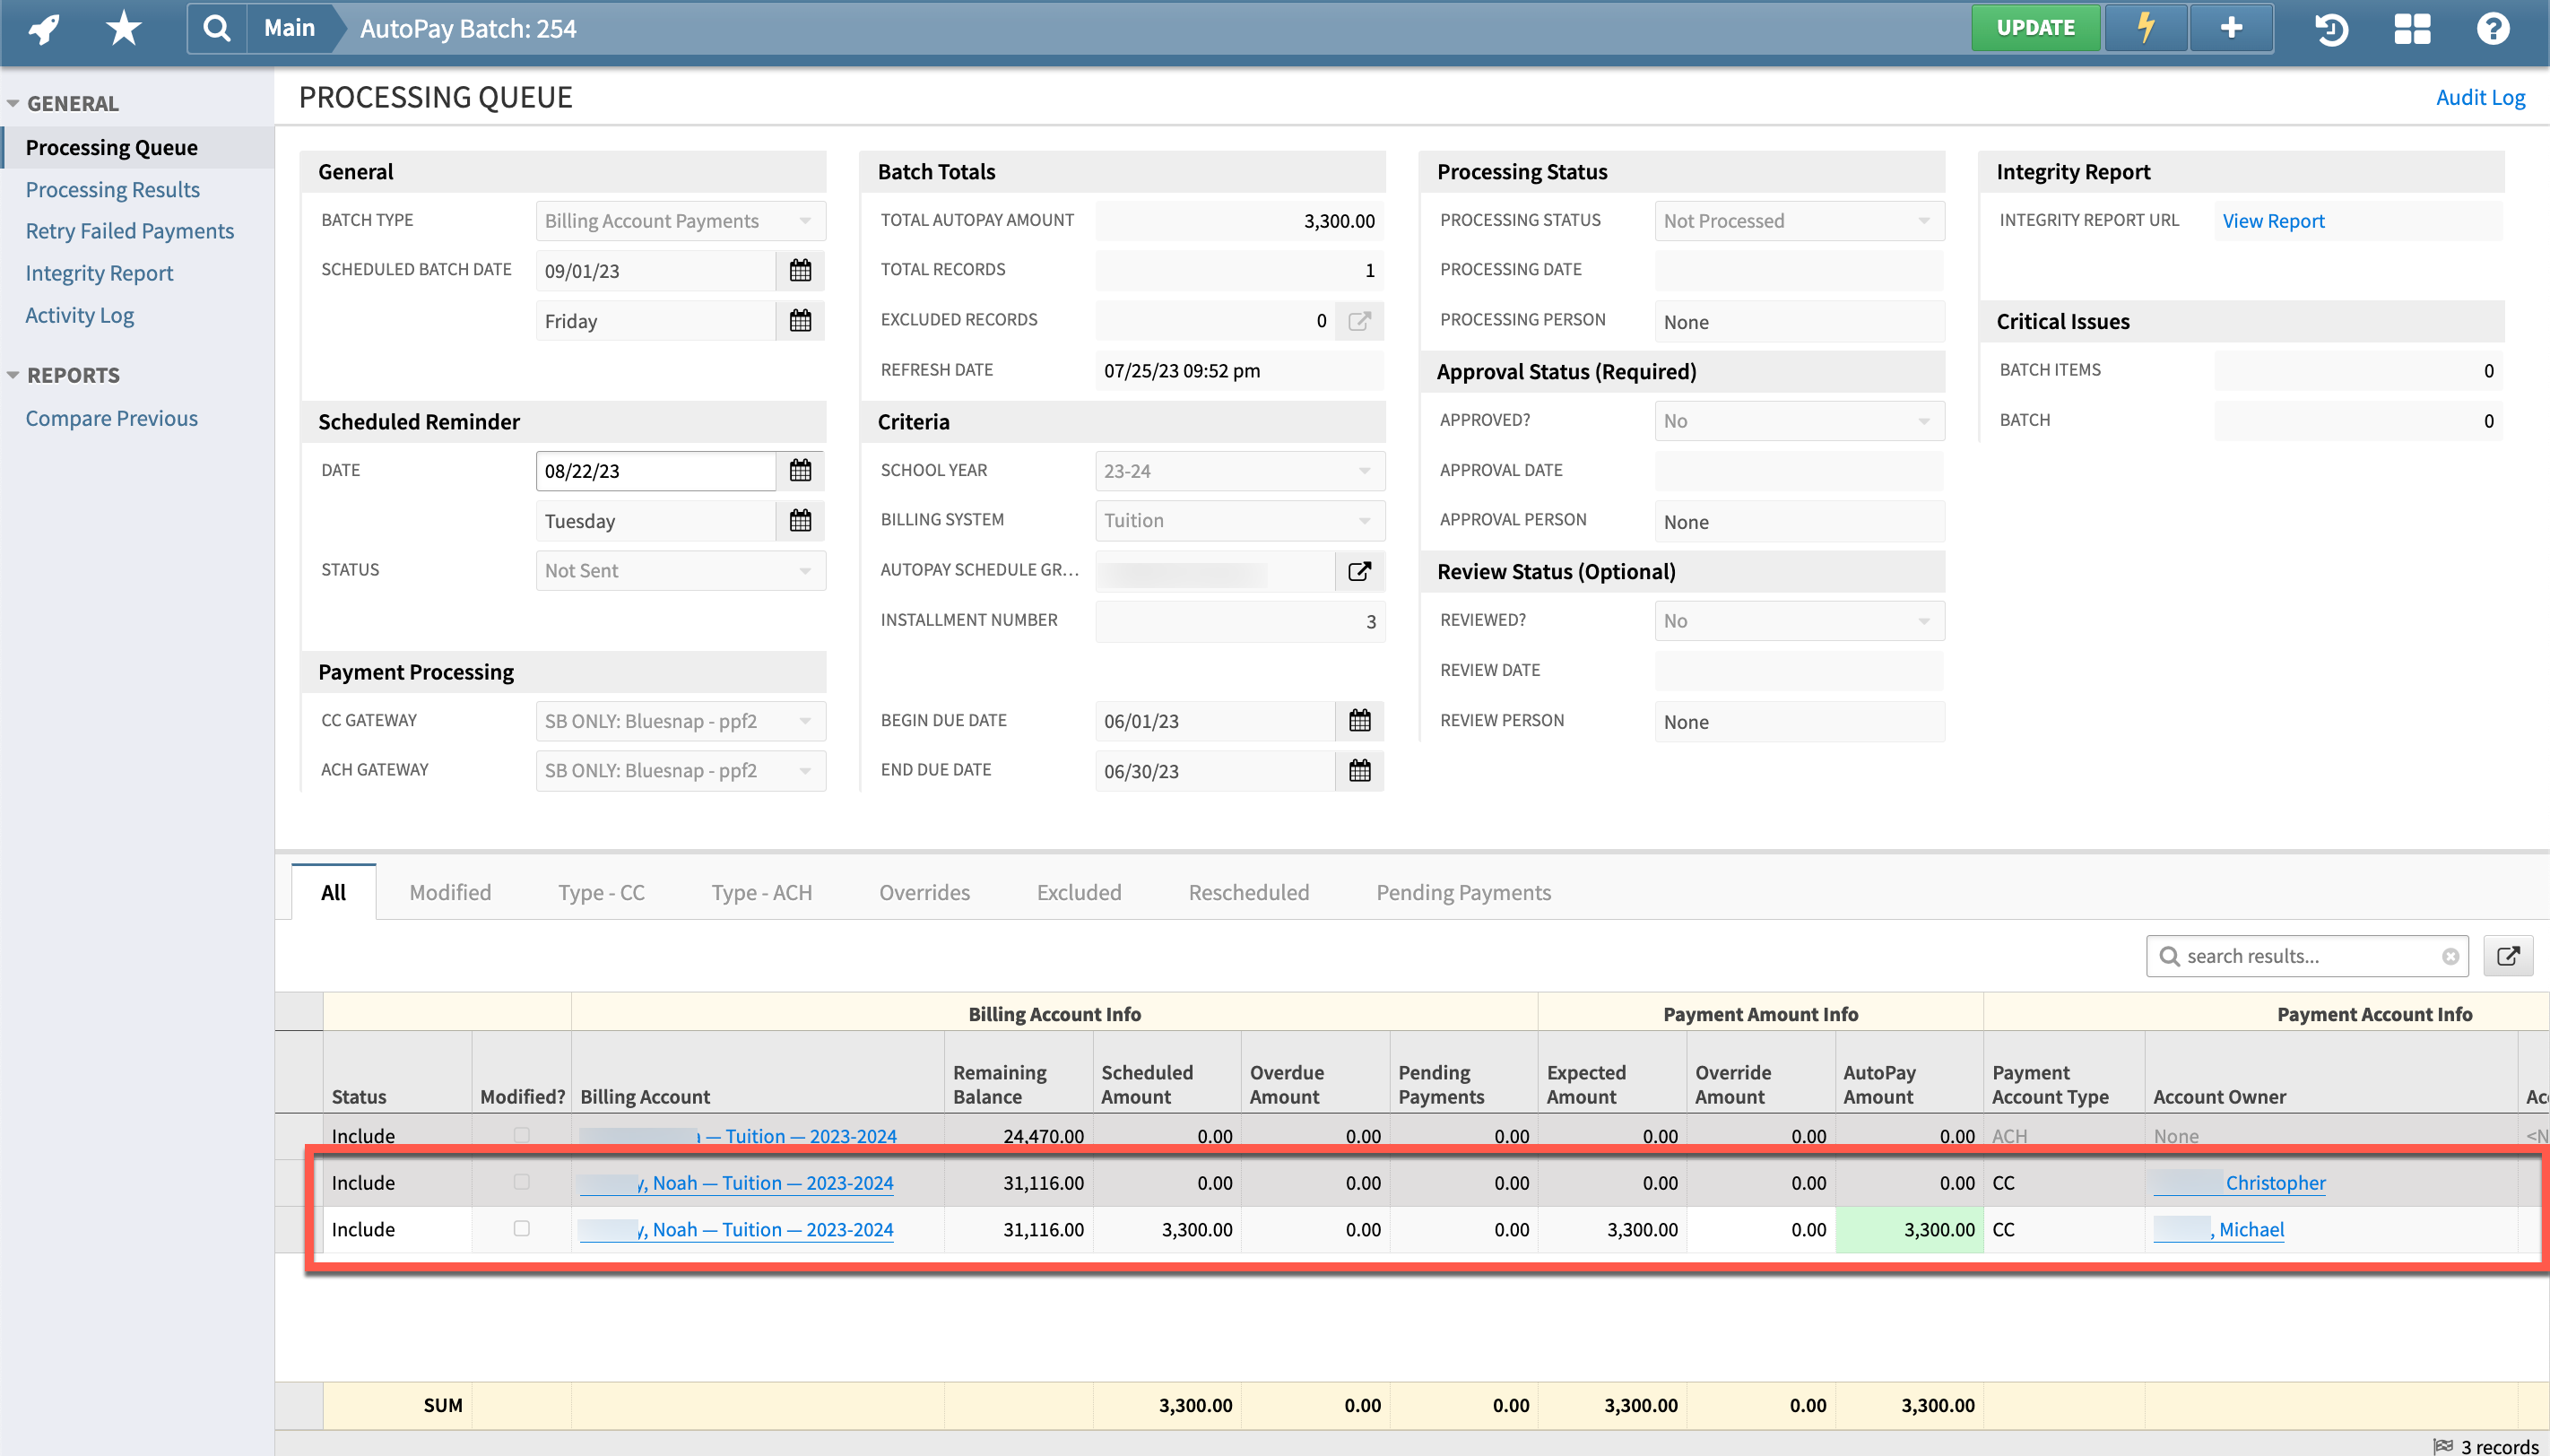Check the Modified checkbox on Noah's first row
Screen dimensions: 2550x1456
tap(520, 1181)
